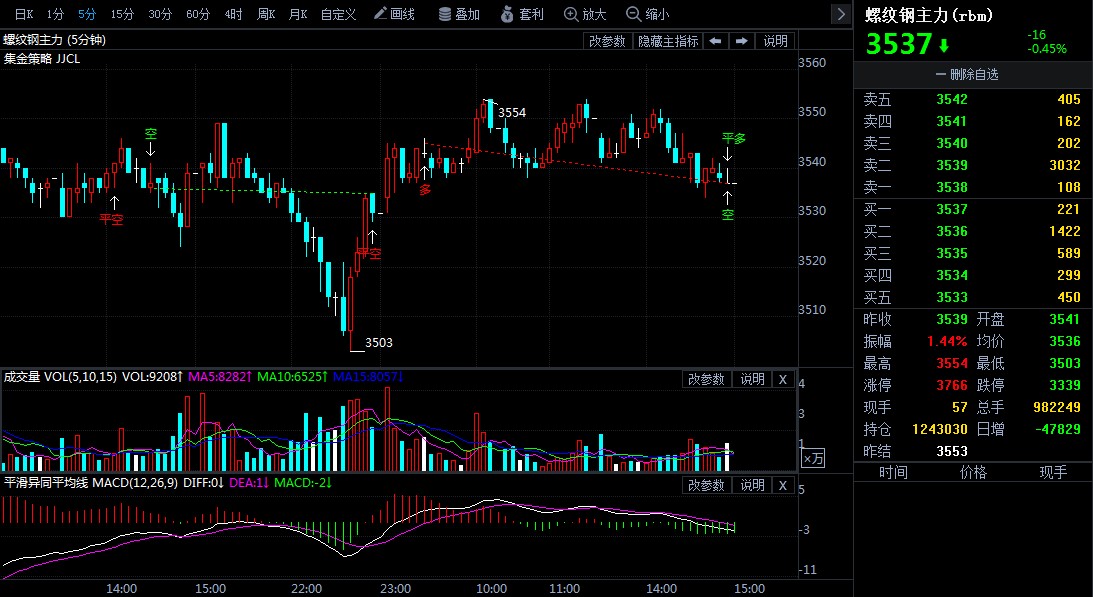Close the MACD indicator panel with X
The width and height of the screenshot is (1093, 597).
pos(783,485)
